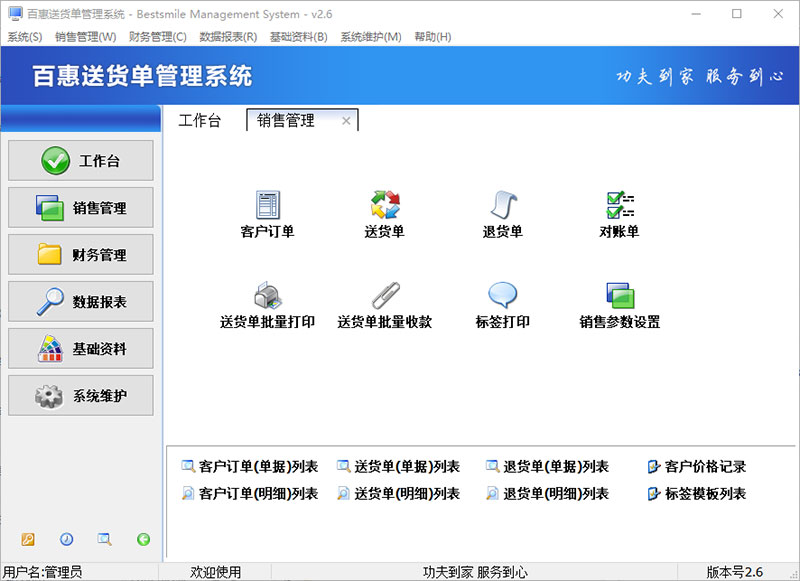Viewport: 800px width, 581px height.
Task: Open the 销售管理(W) menu
Action: coord(85,37)
